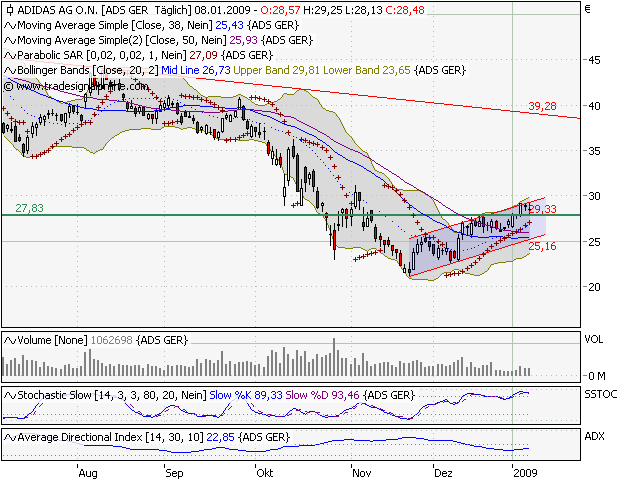Click the SSTOC panel label
The width and height of the screenshot is (640, 480).
(x=600, y=395)
